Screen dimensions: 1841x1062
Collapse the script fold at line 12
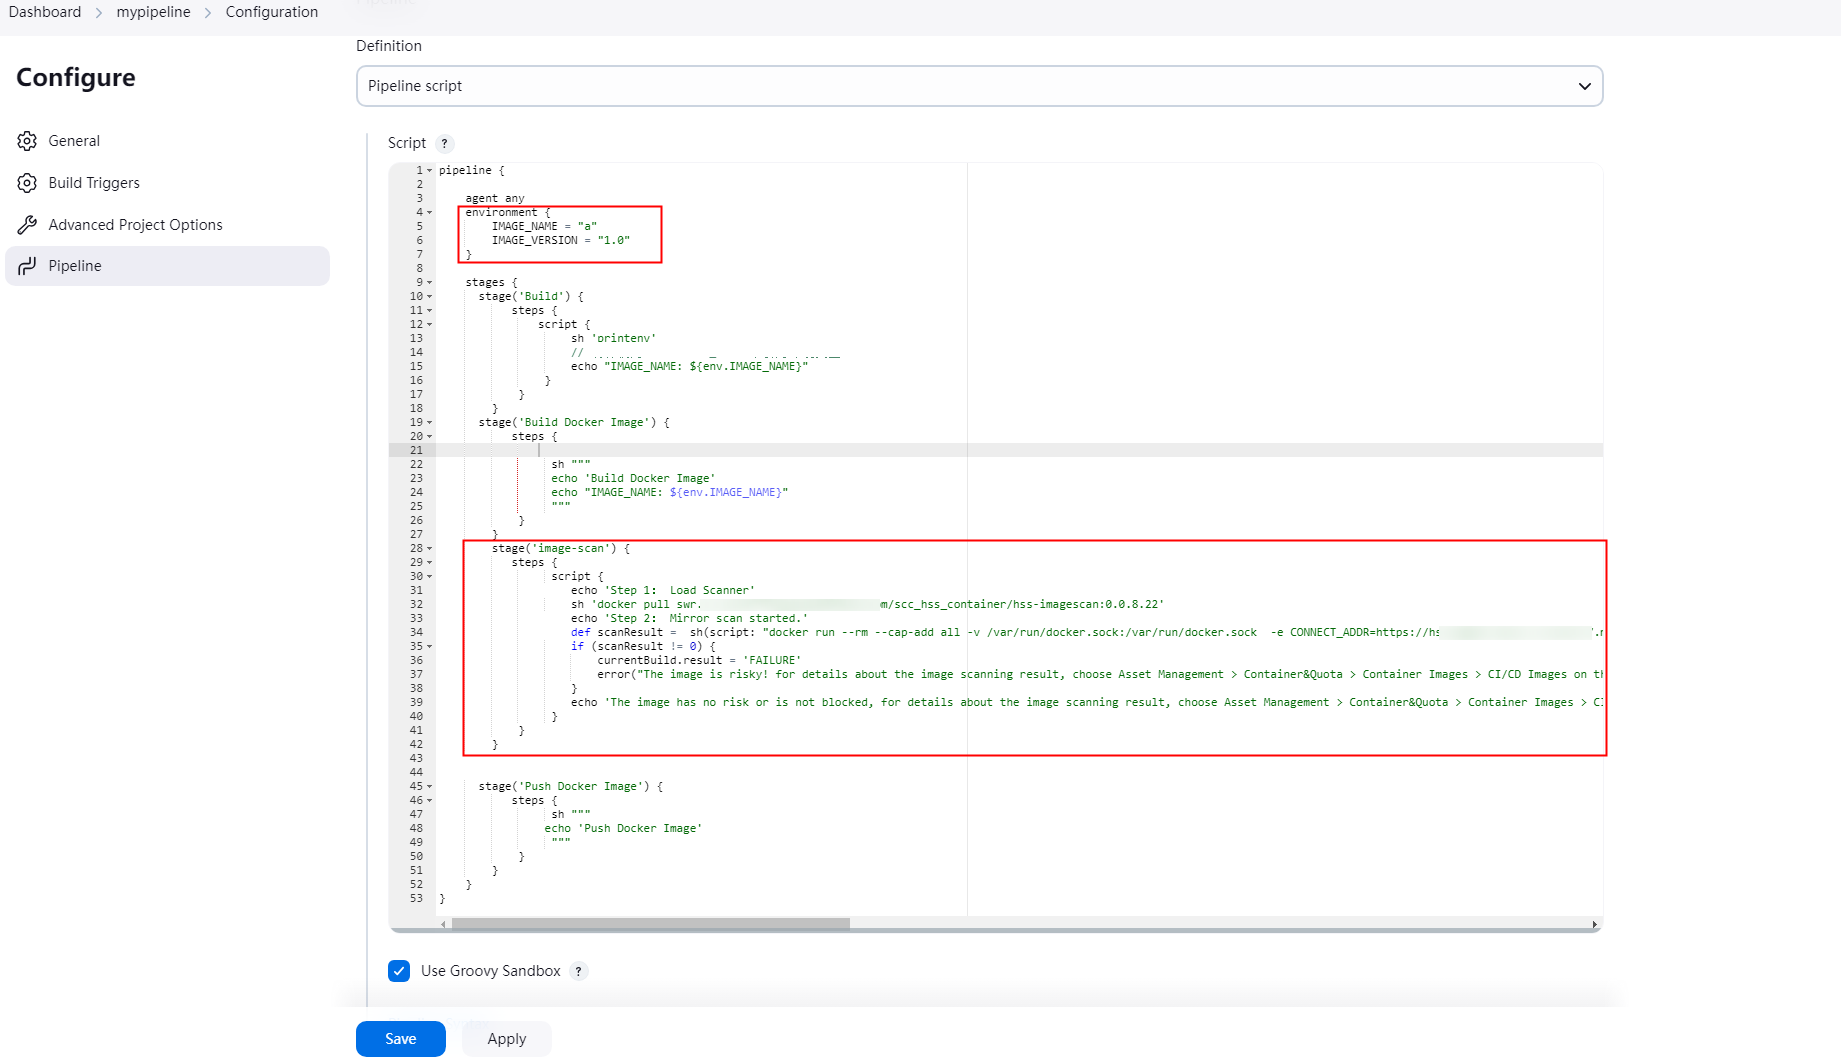point(430,324)
